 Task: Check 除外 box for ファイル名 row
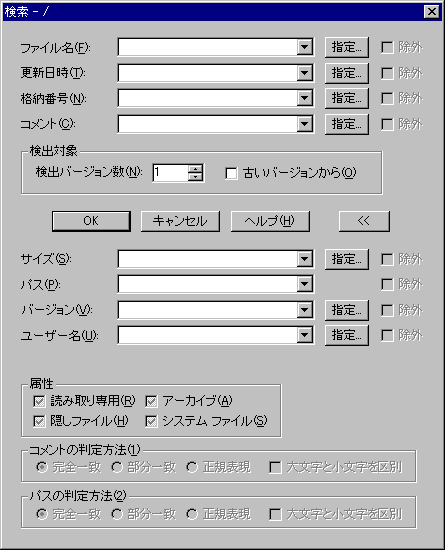coord(387,47)
